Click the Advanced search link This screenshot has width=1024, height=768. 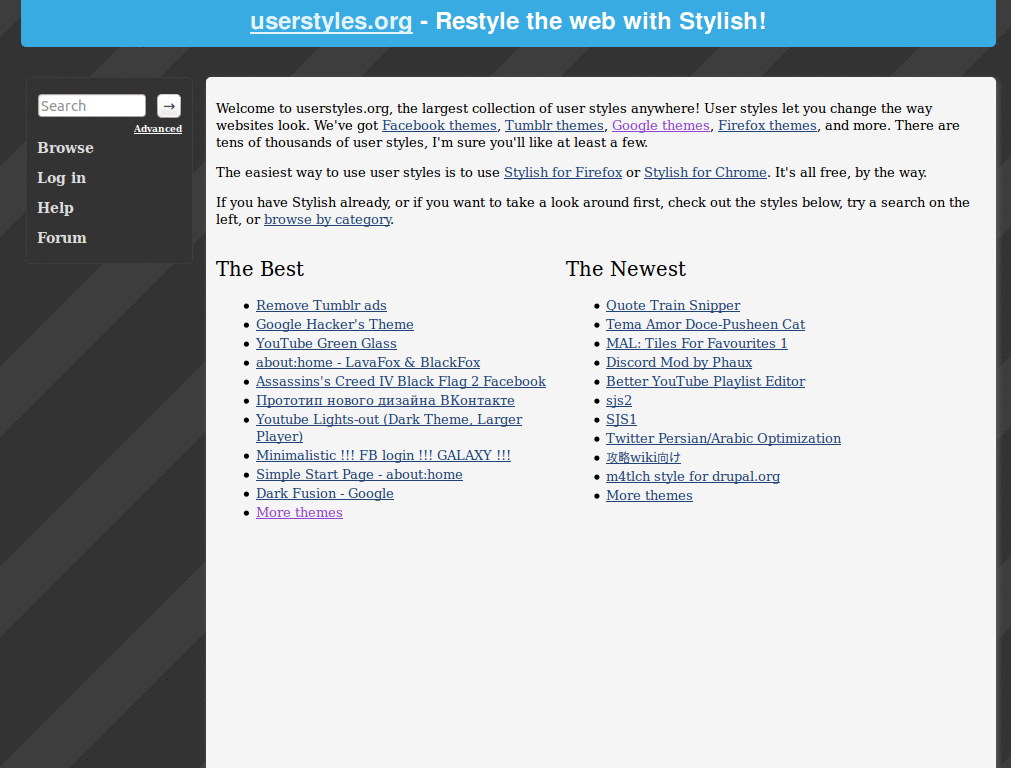[x=157, y=128]
